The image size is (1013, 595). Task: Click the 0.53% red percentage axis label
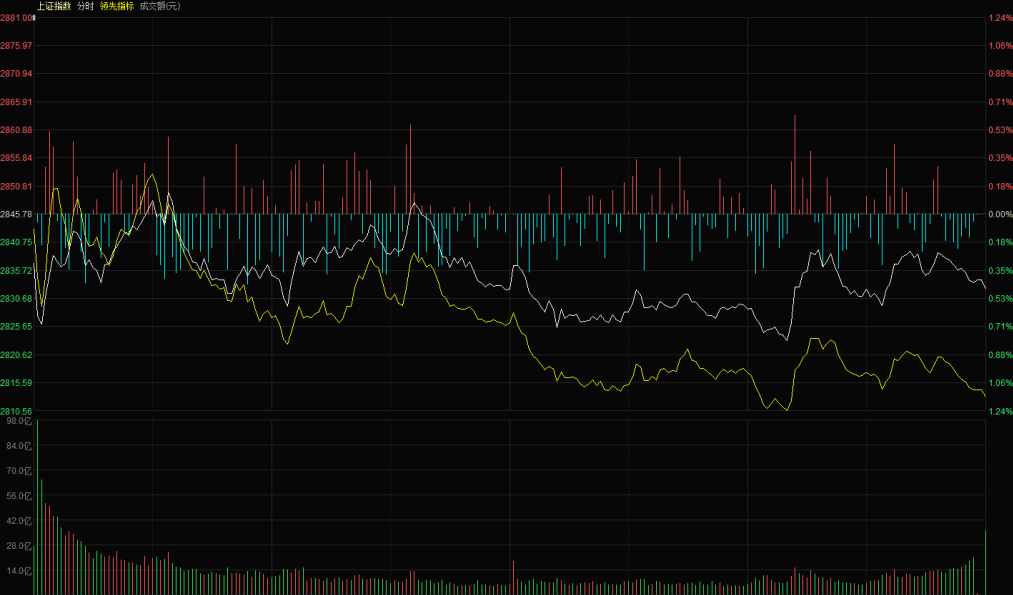(1000, 130)
